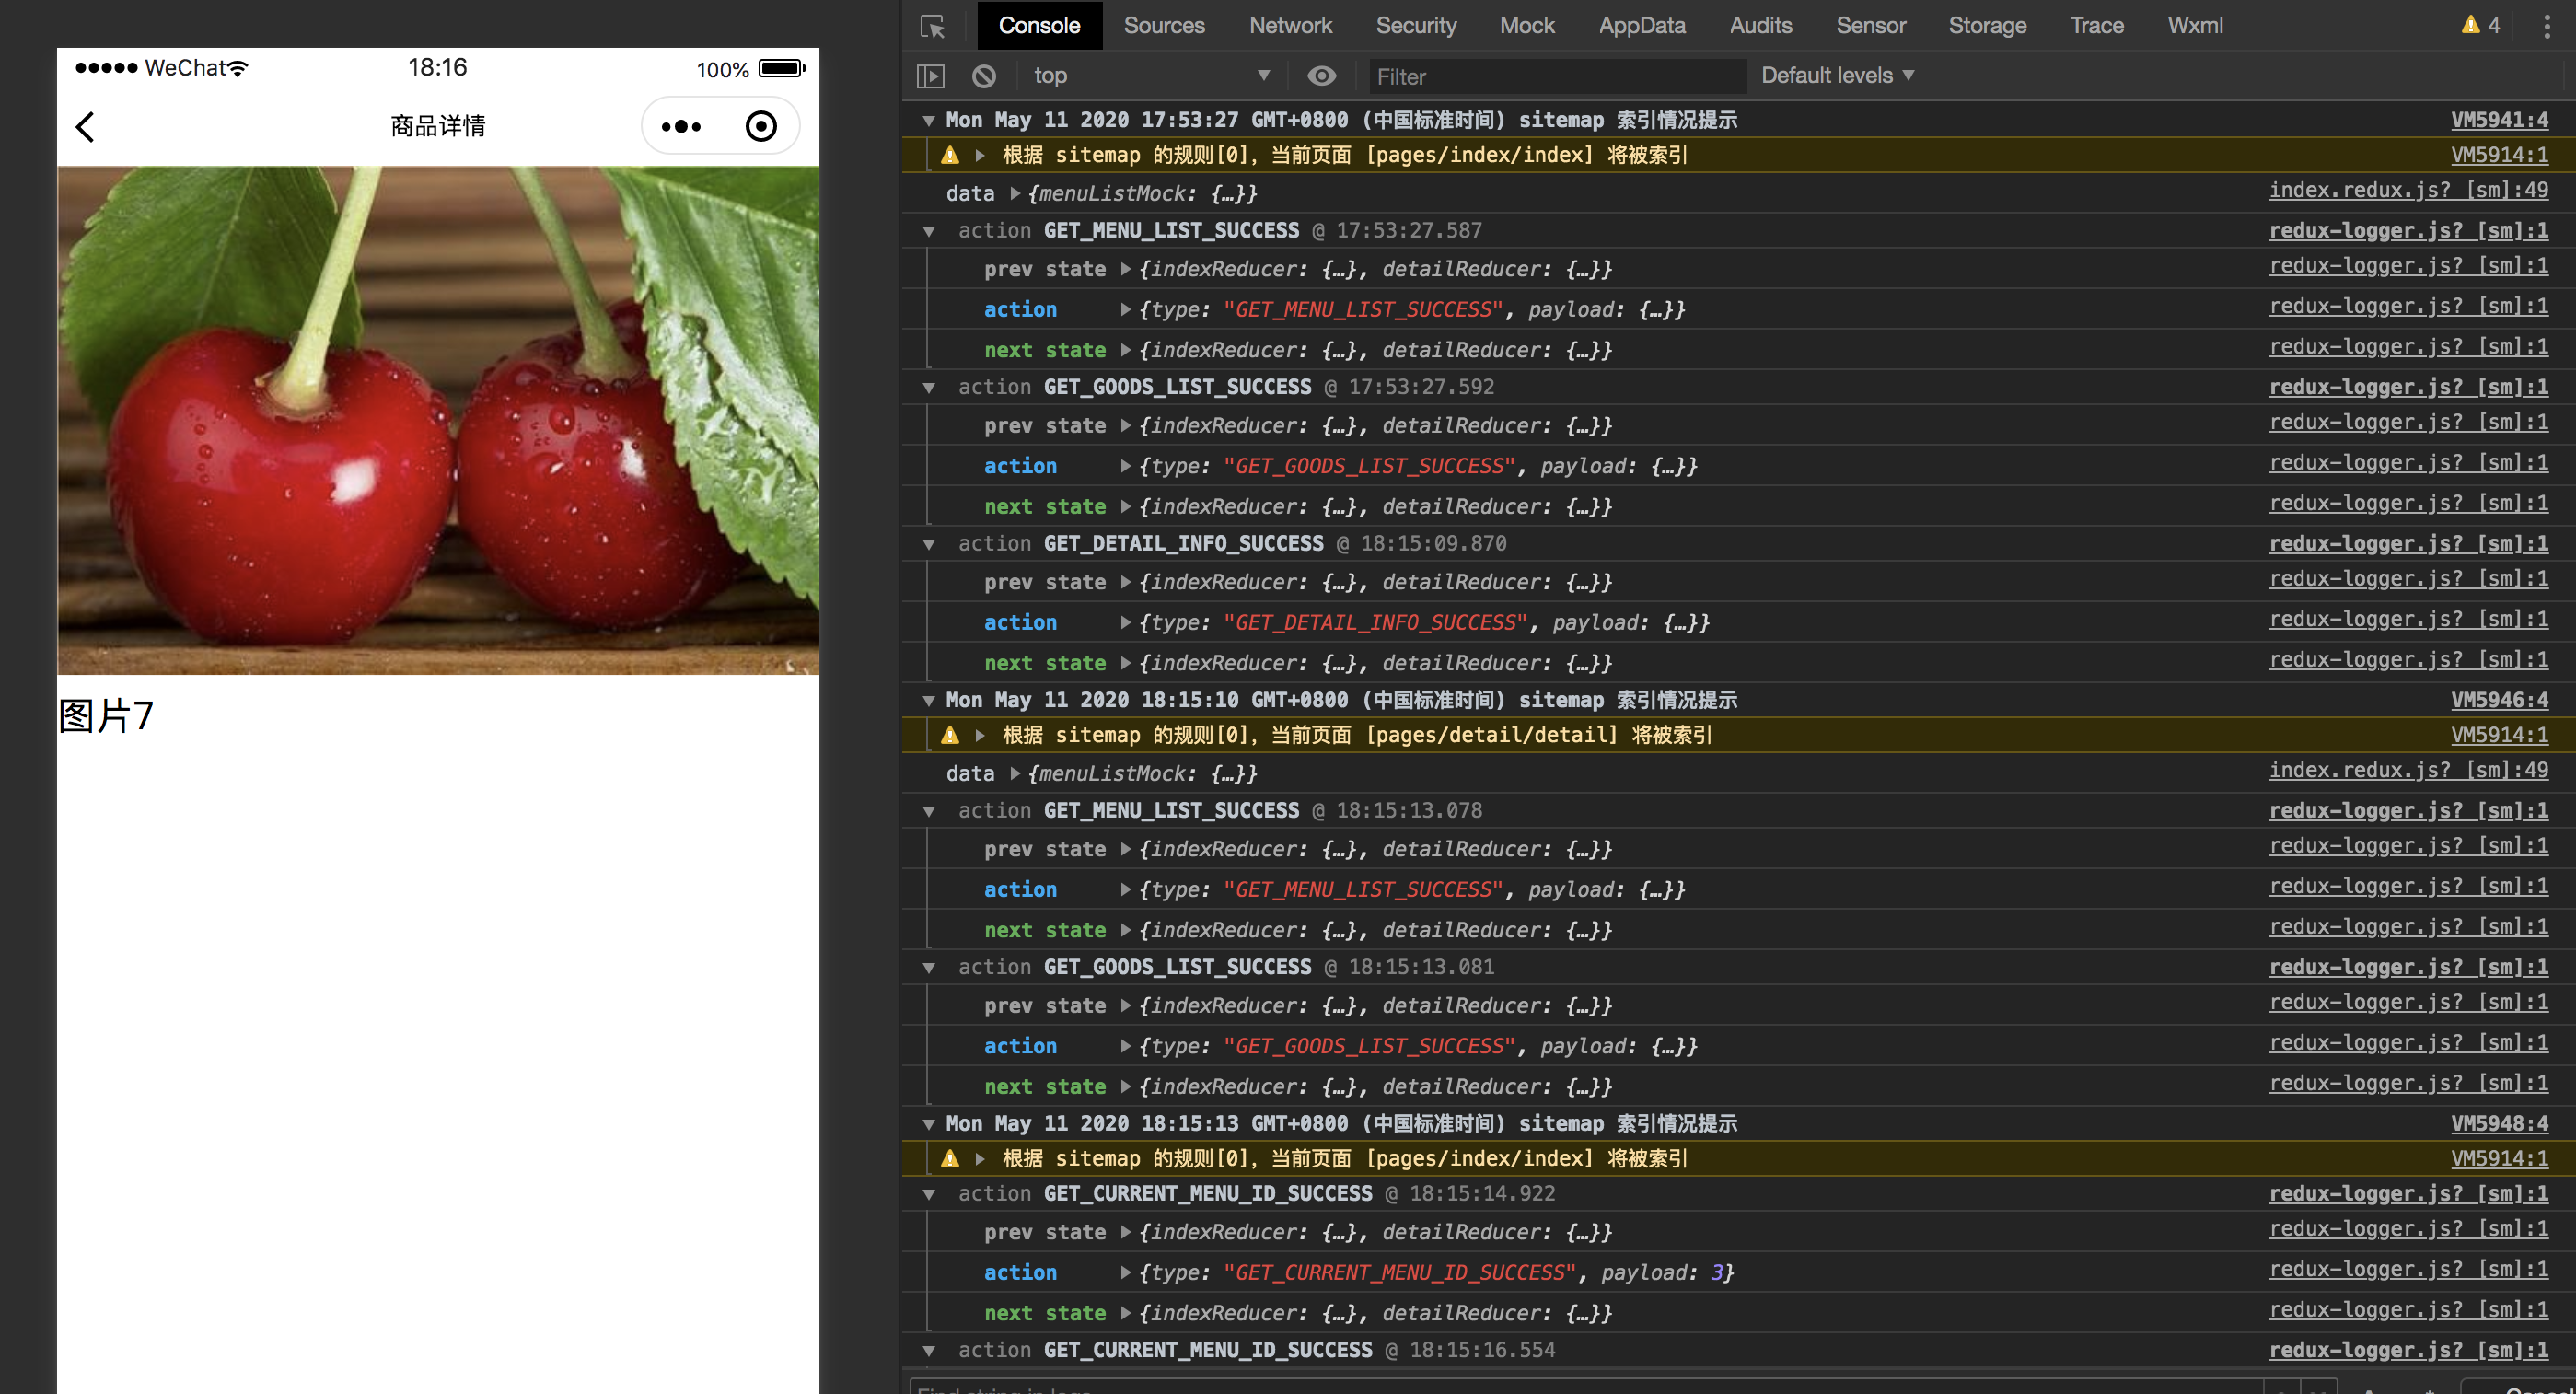Open the VM5941:4 source link

(2498, 121)
